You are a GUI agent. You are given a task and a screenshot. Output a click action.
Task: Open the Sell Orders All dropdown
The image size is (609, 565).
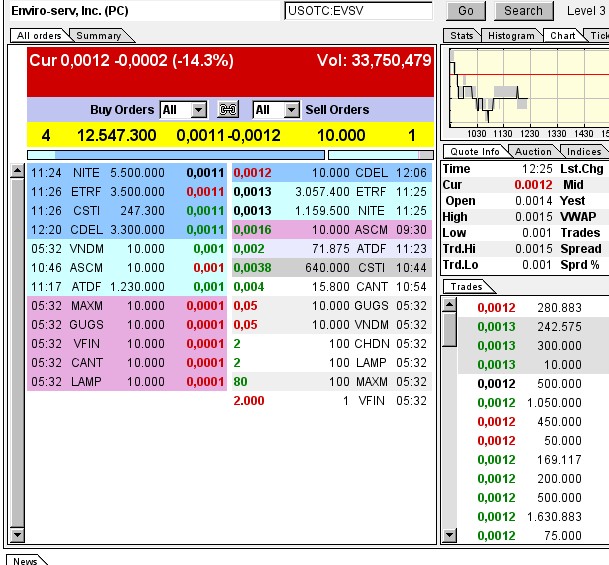point(276,110)
